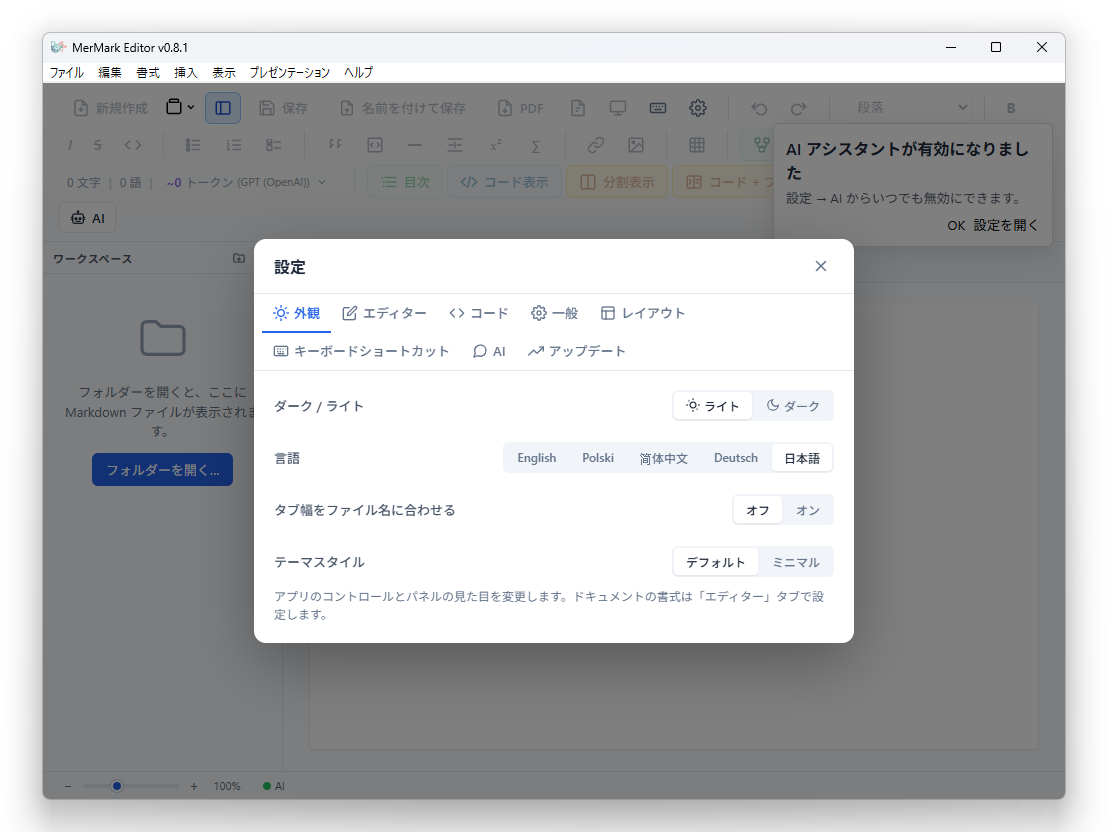This screenshot has width=1109, height=832.
Task: Insert math sigma formula icon
Action: coord(535,146)
